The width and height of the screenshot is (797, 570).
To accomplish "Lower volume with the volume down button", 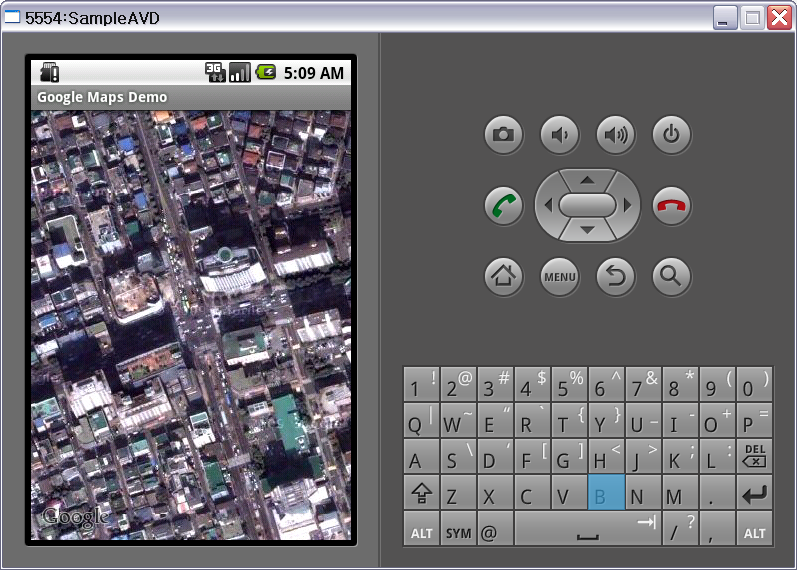I will pyautogui.click(x=560, y=135).
